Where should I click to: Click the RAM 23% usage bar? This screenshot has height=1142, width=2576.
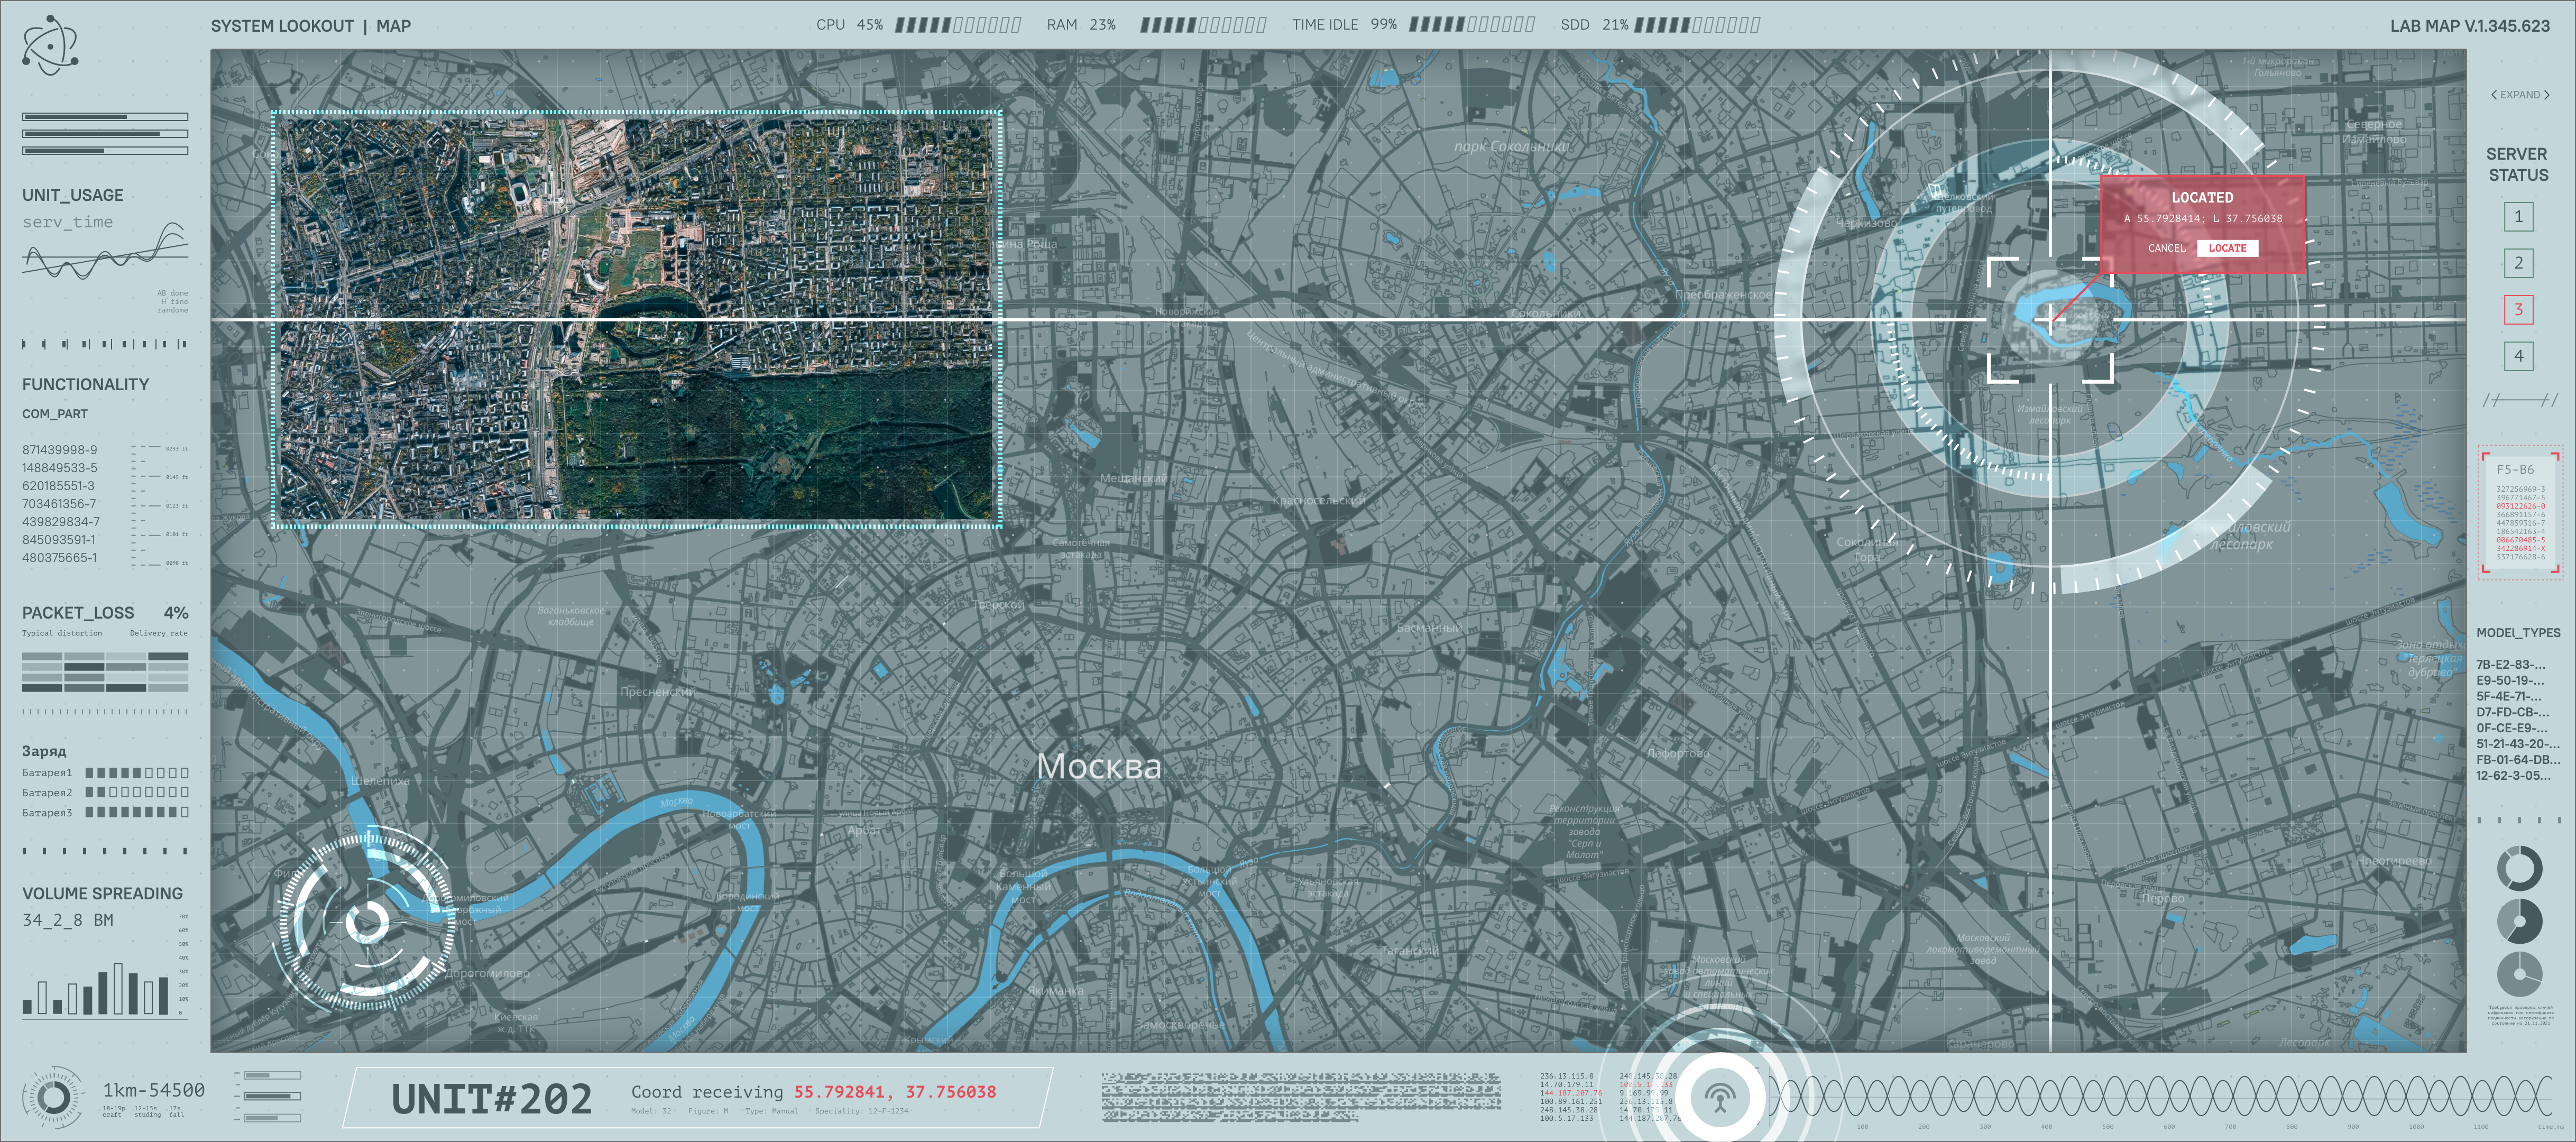coord(1203,25)
